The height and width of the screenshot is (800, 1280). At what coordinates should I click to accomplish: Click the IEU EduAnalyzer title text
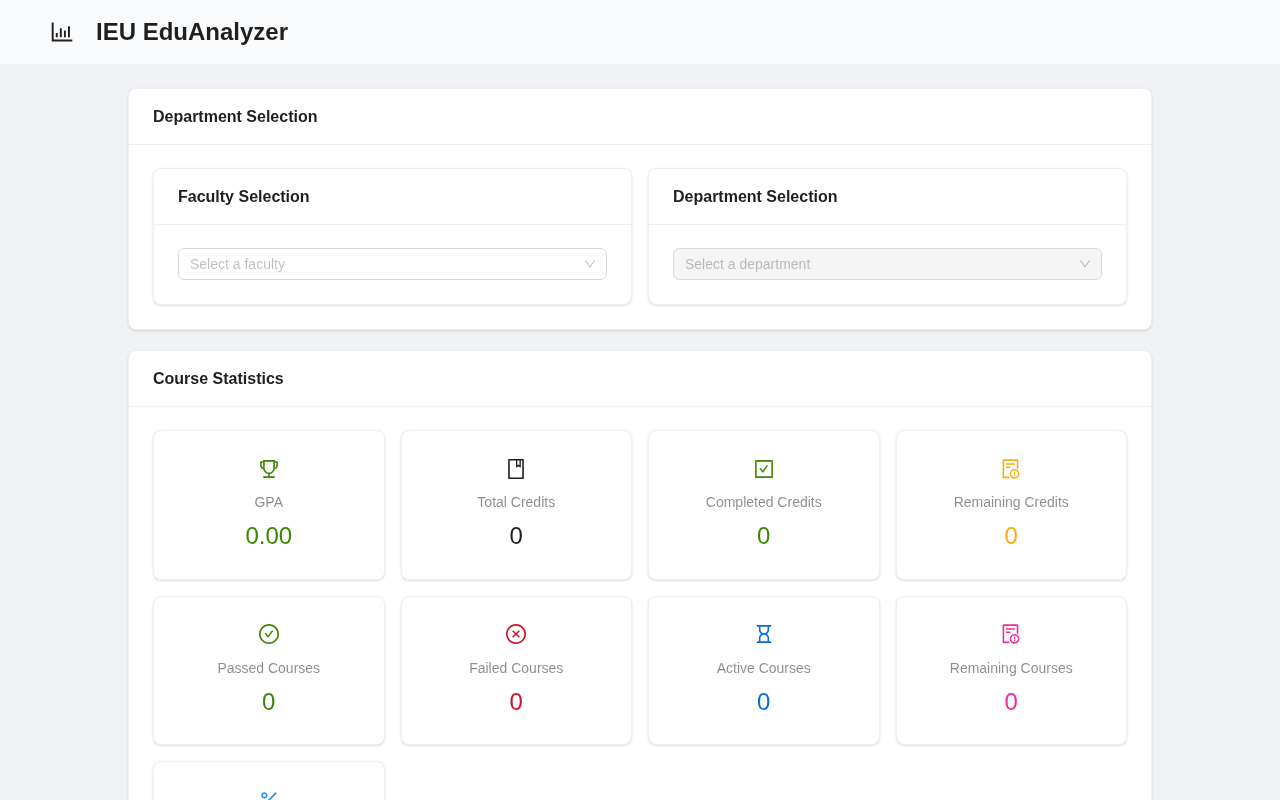192,32
